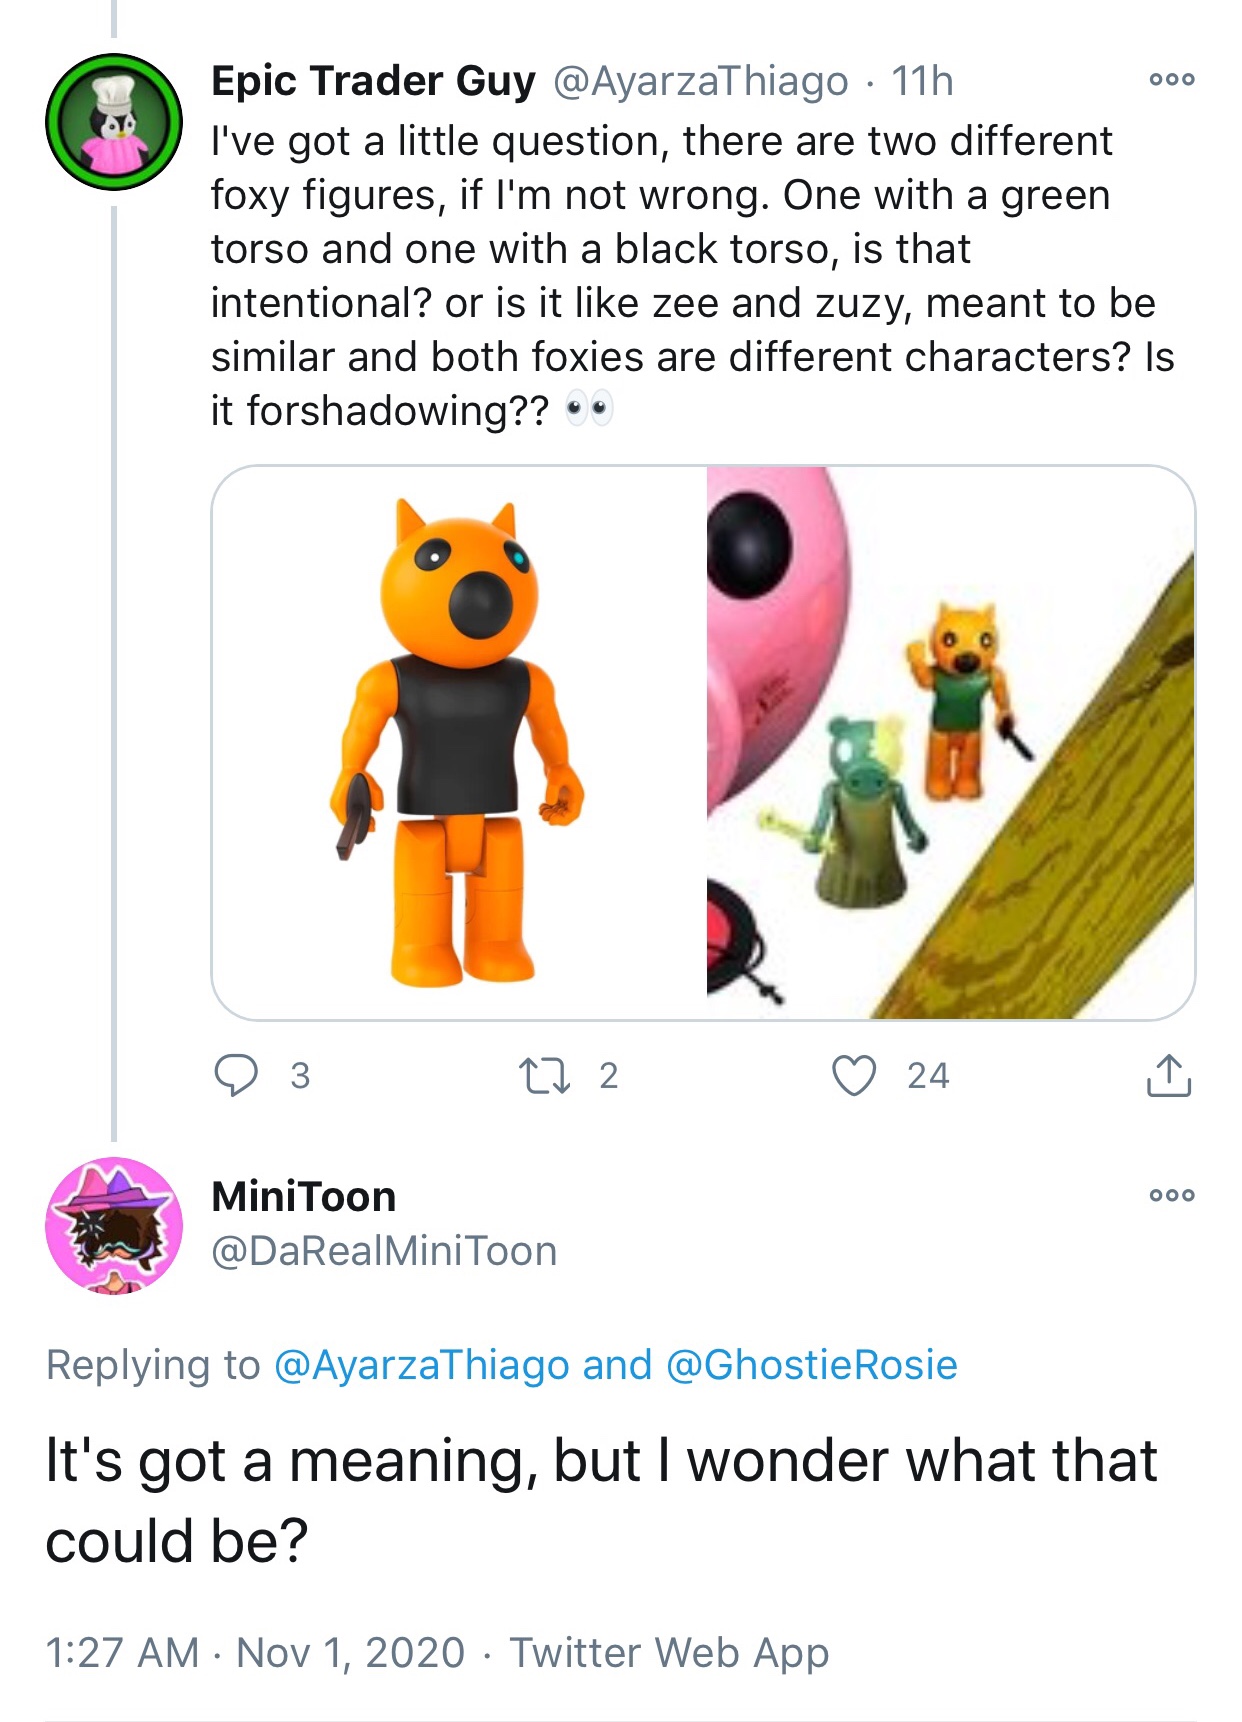Viewport: 1242px width, 1722px height.
Task: View the green torso Foxy figure image
Action: pyautogui.click(x=951, y=742)
